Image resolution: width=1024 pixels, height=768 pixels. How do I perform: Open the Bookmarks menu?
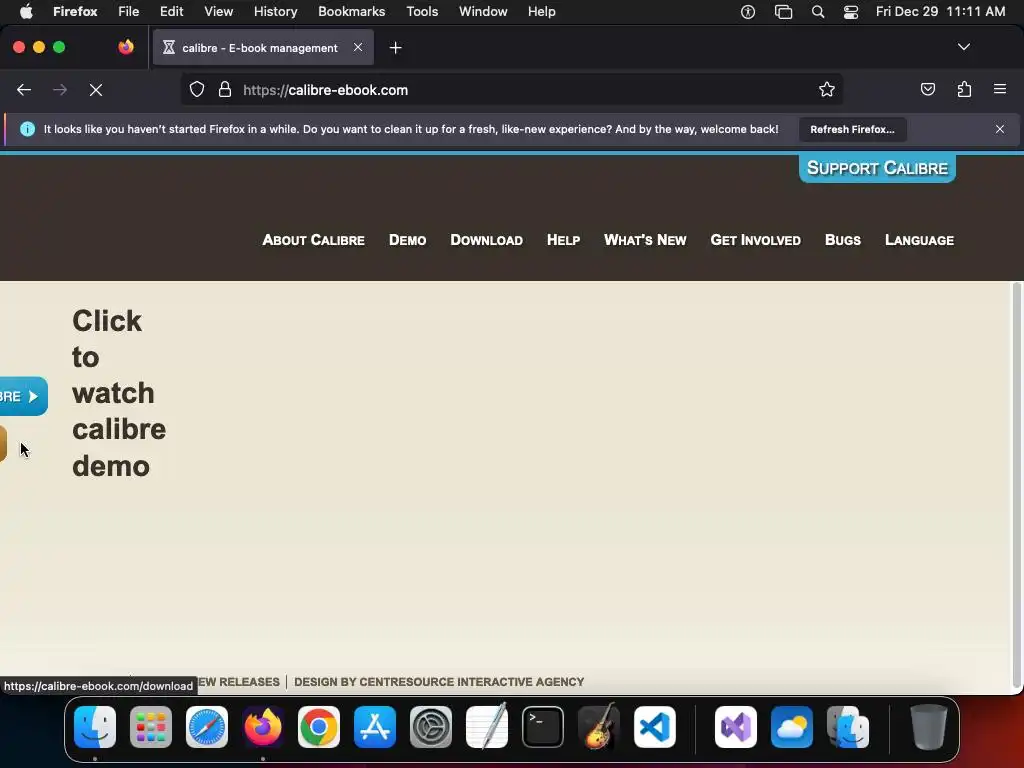[351, 12]
